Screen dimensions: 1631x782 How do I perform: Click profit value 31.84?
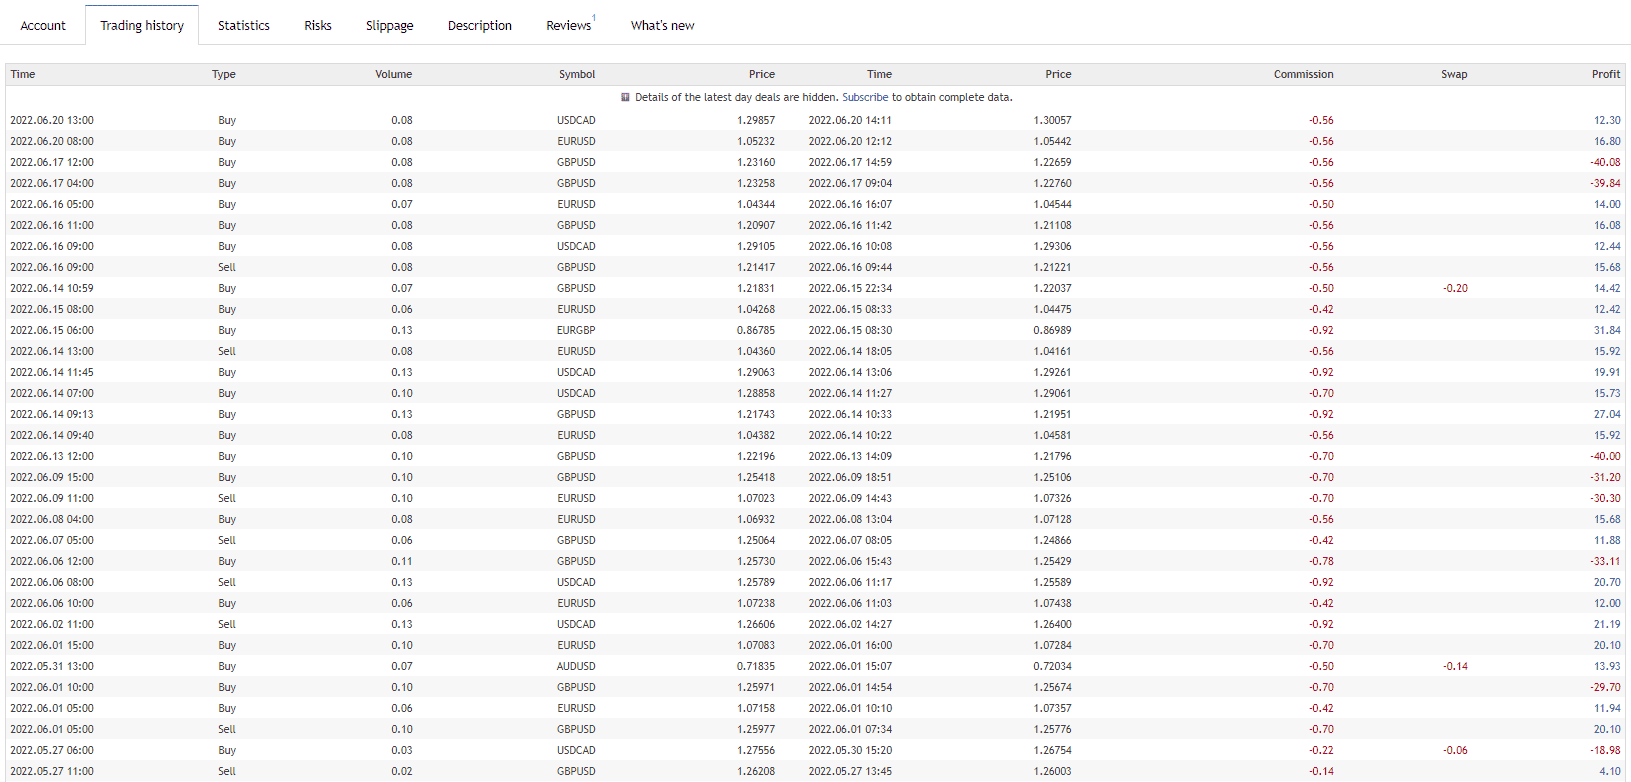click(1607, 330)
